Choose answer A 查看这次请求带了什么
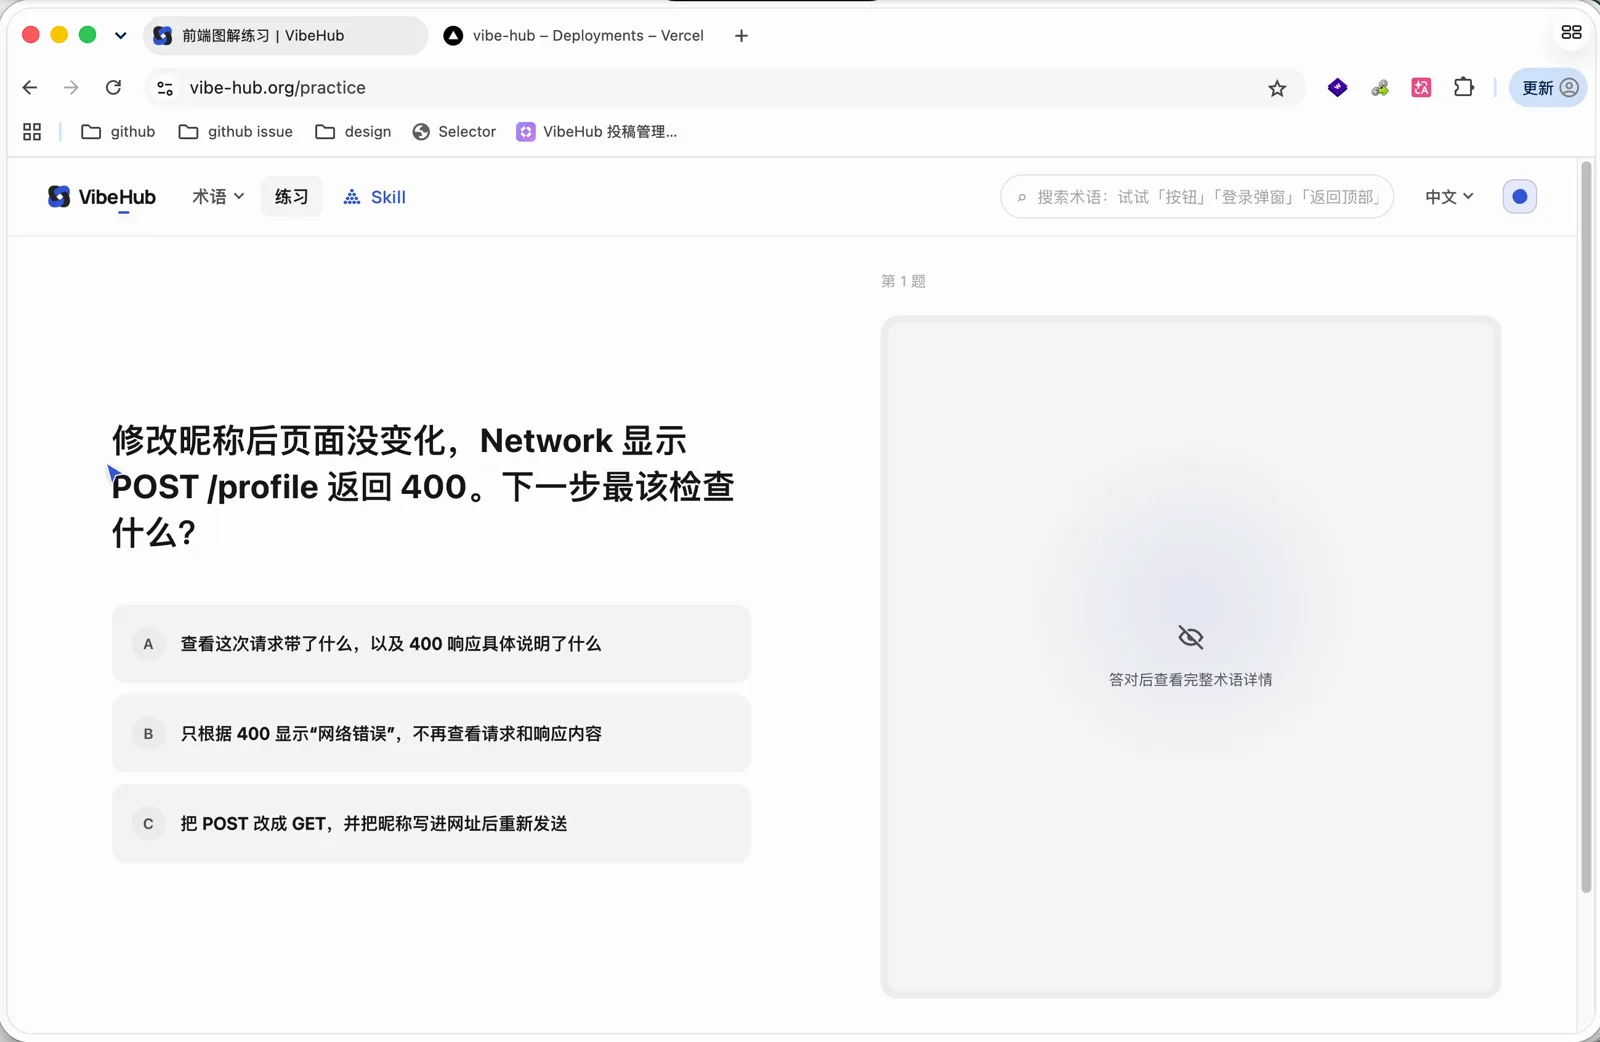This screenshot has height=1042, width=1600. (x=431, y=644)
